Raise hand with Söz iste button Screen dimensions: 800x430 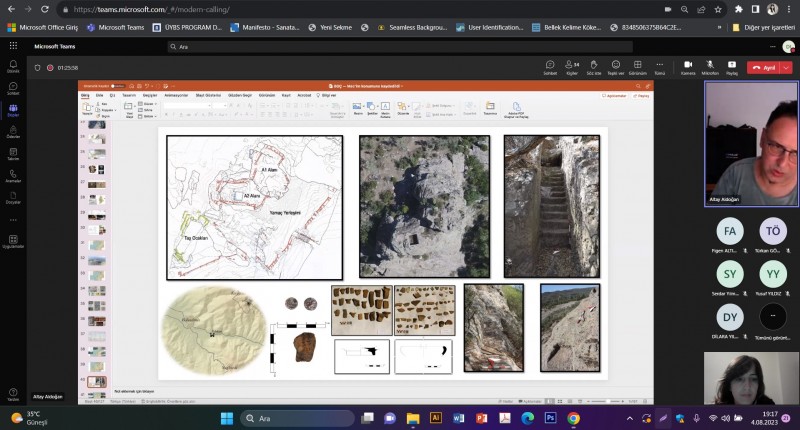tap(594, 66)
